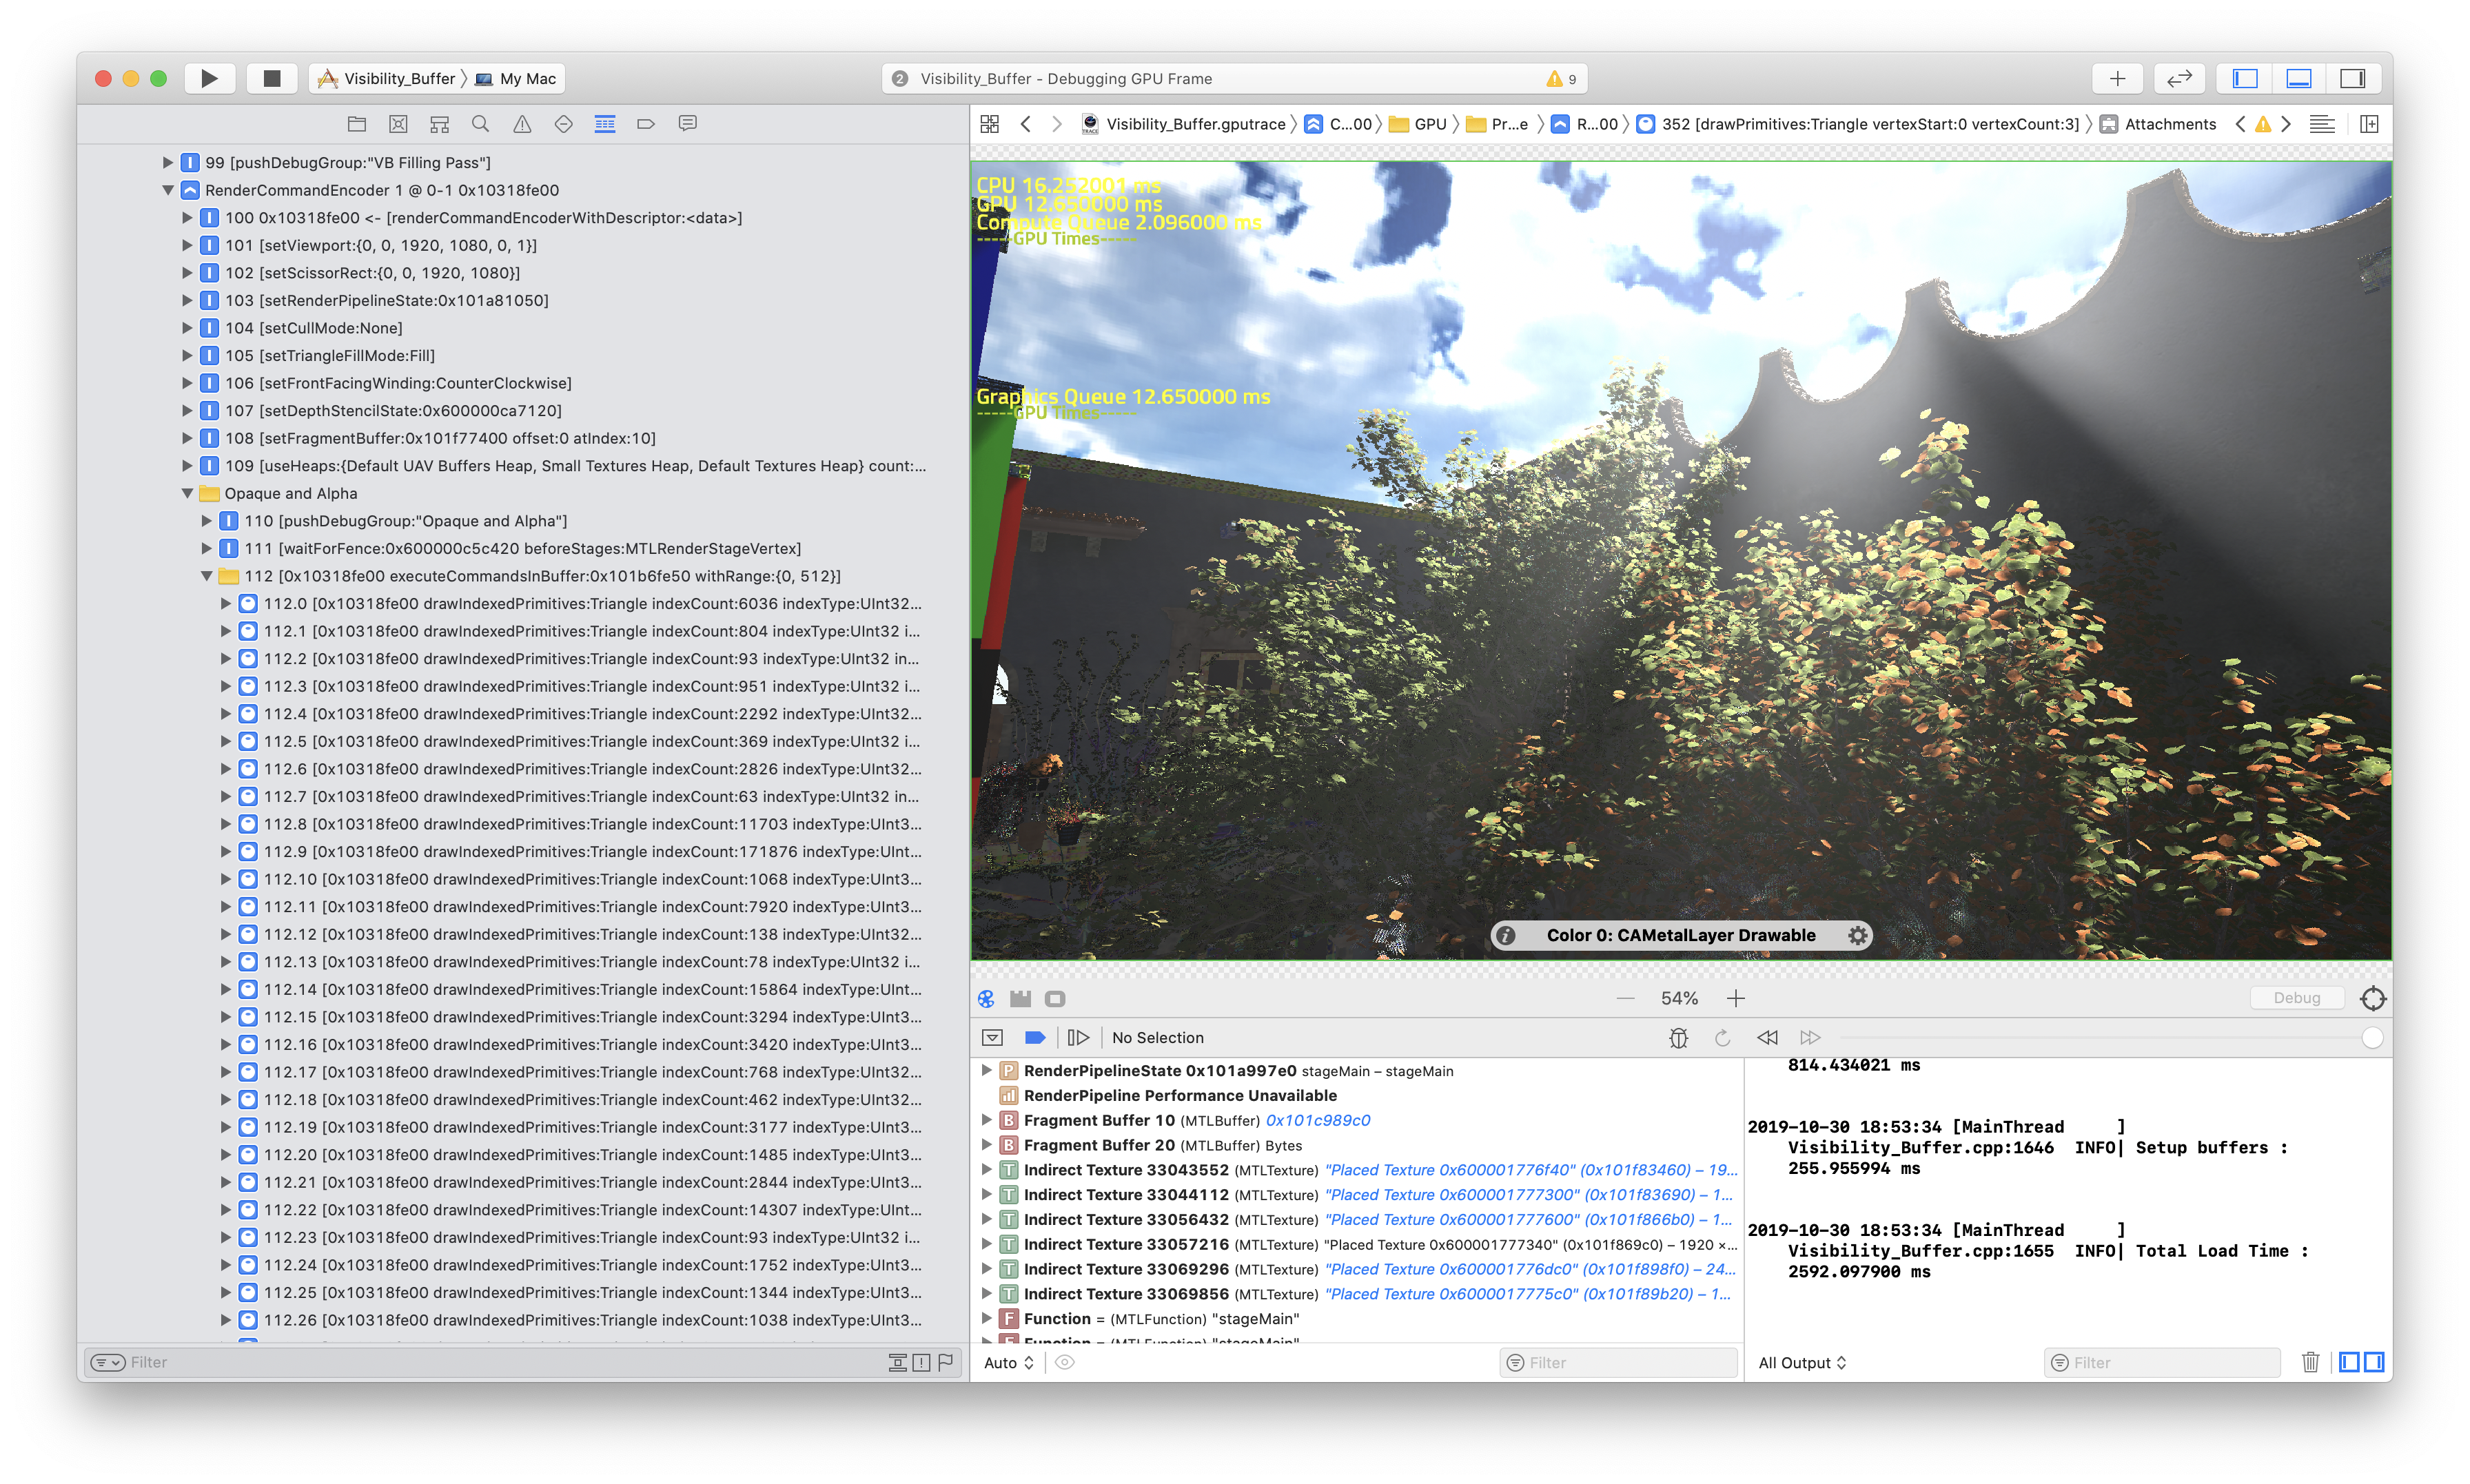Click the Stop button in toolbar
Viewport: 2470px width, 1484px height.
pyautogui.click(x=271, y=78)
